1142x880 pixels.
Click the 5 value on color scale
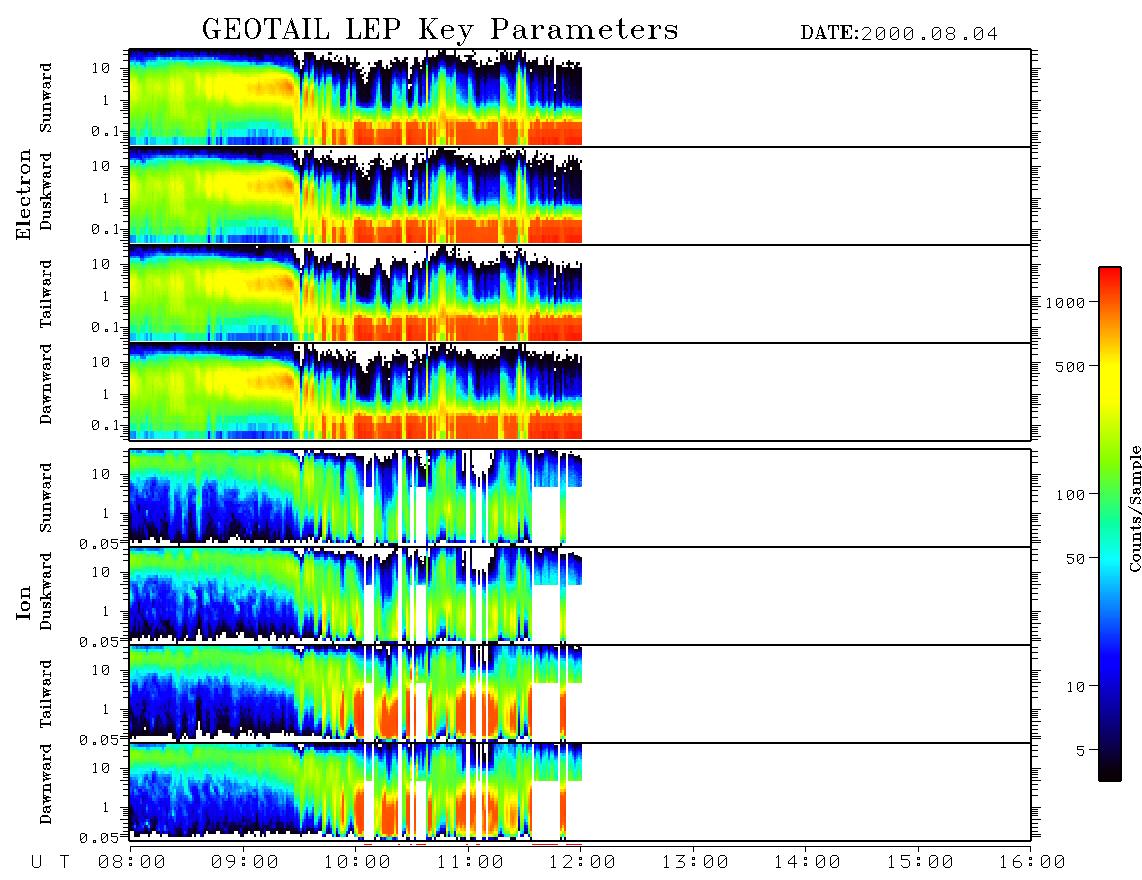[1080, 751]
